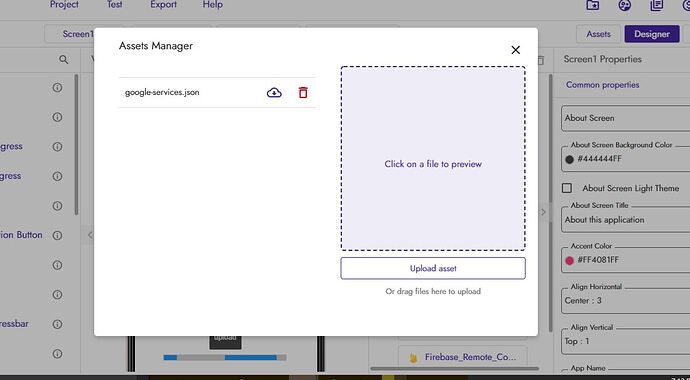Show info for the 'ressbar' component

(x=57, y=324)
